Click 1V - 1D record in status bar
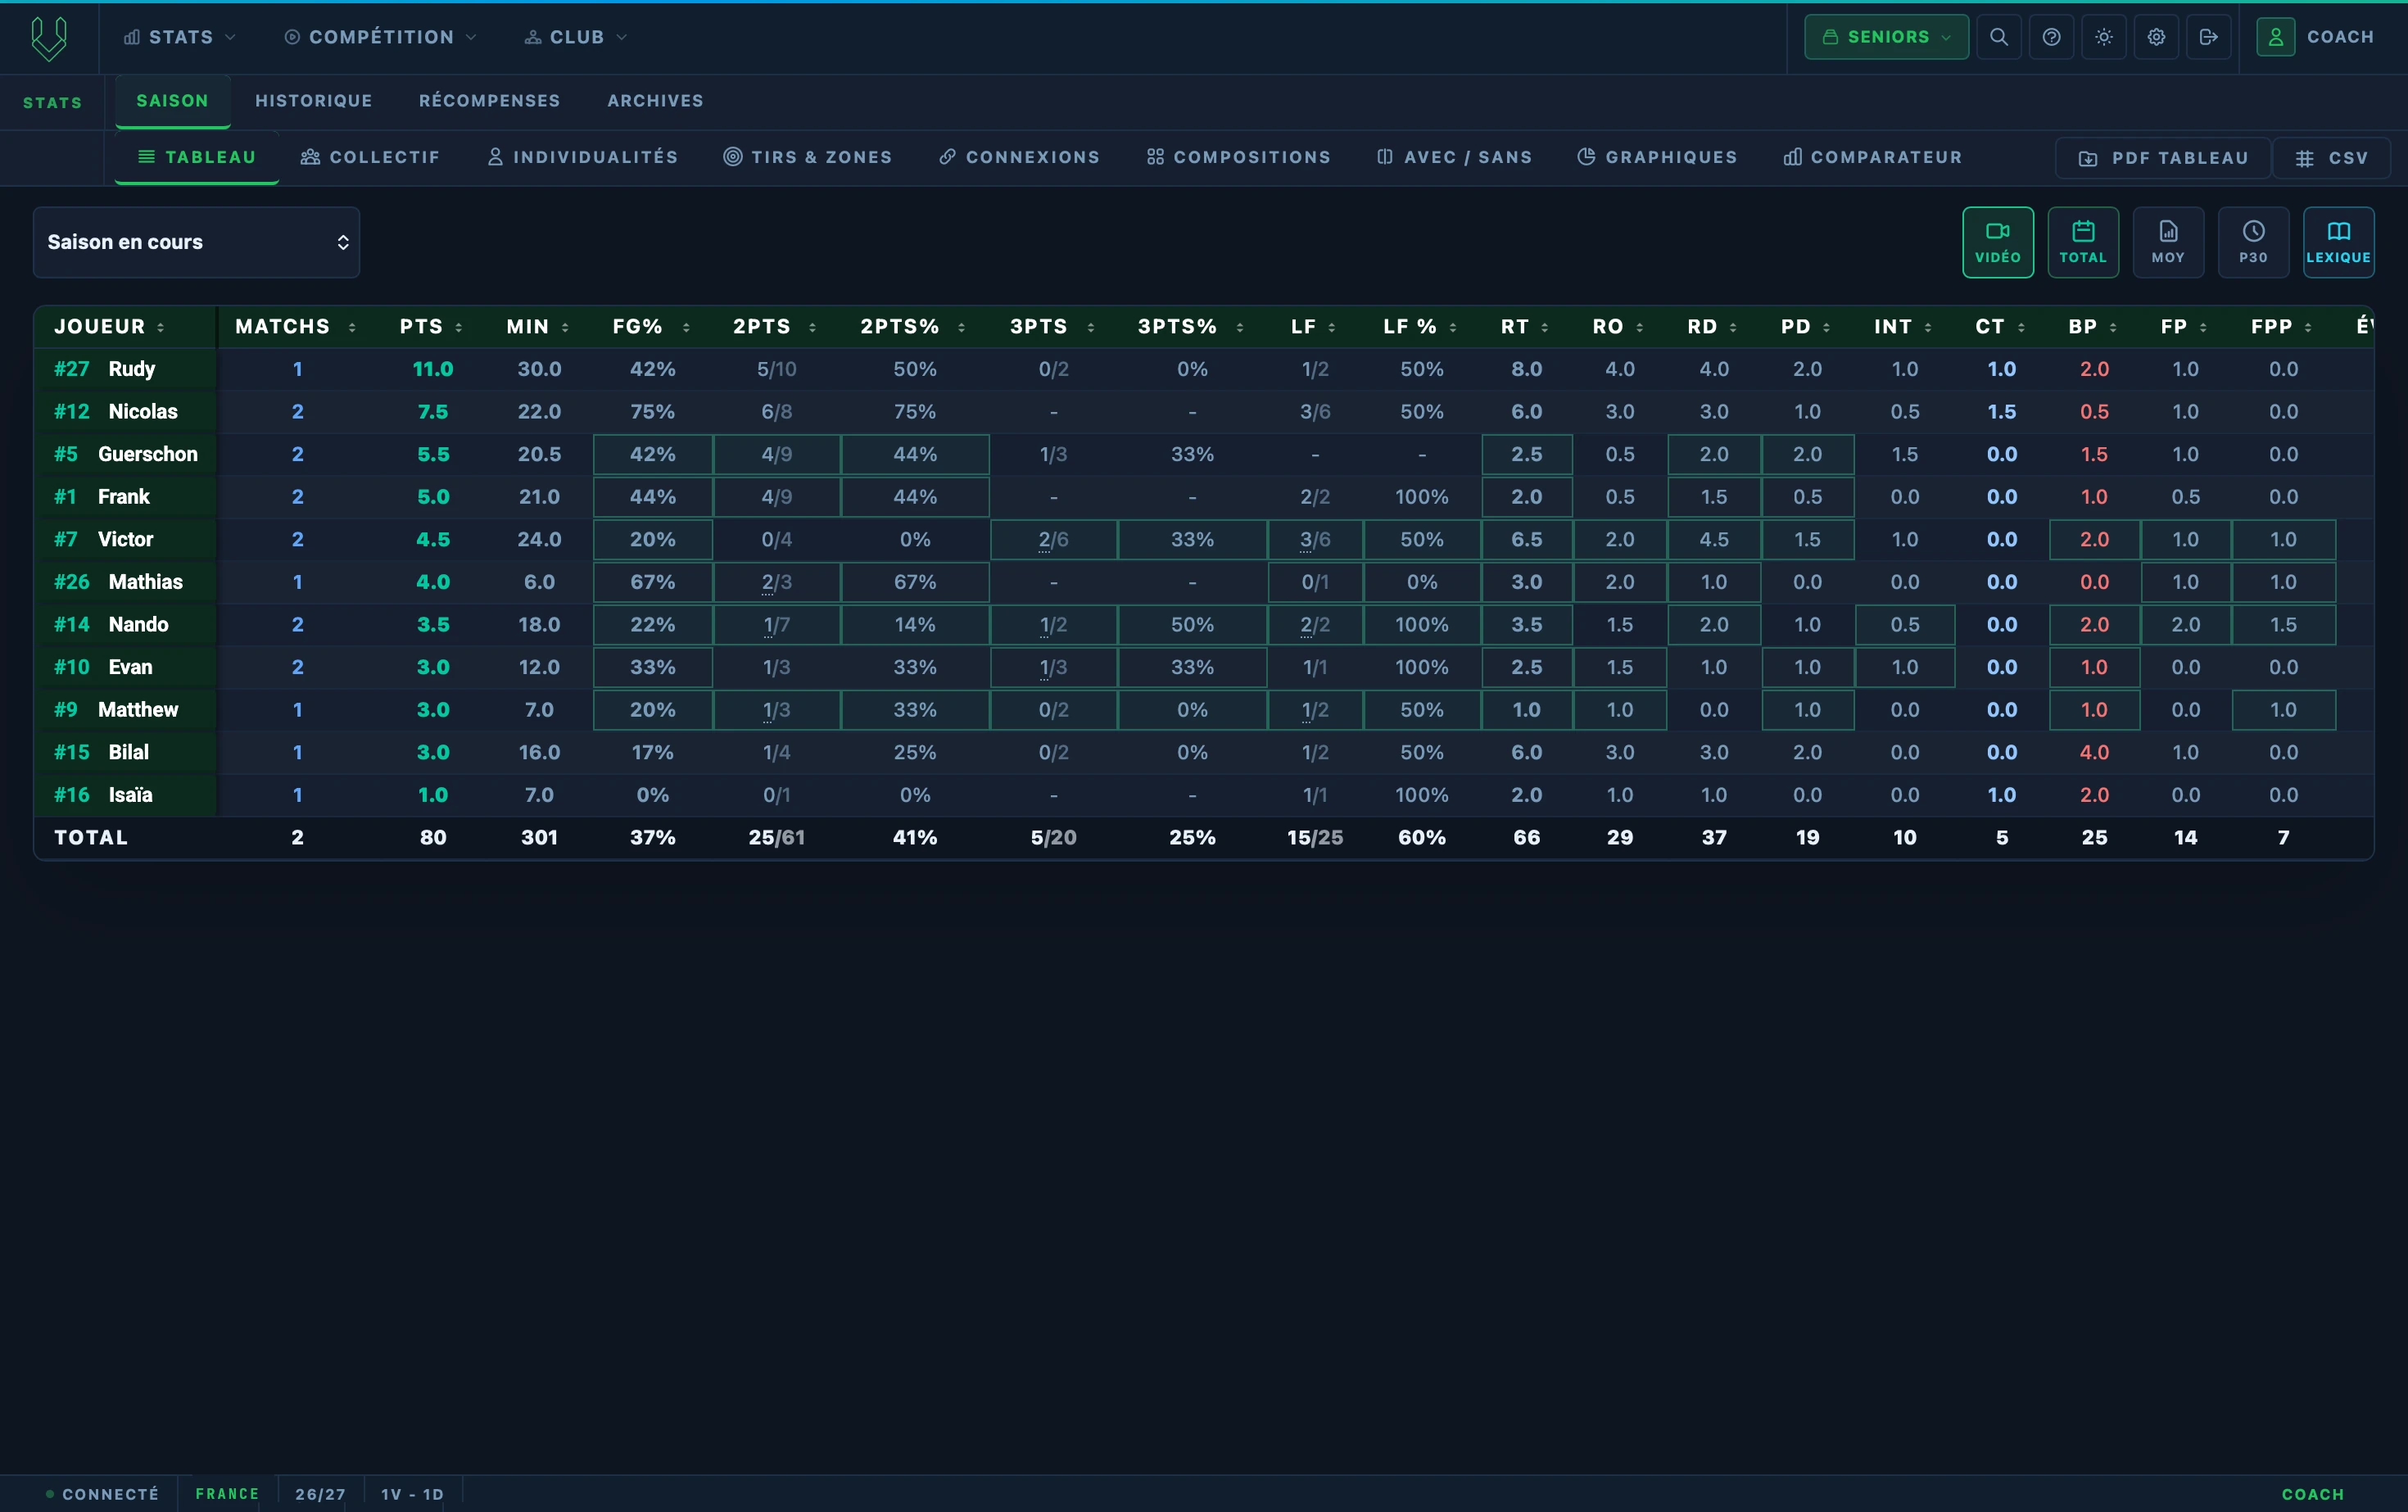 click(x=412, y=1494)
